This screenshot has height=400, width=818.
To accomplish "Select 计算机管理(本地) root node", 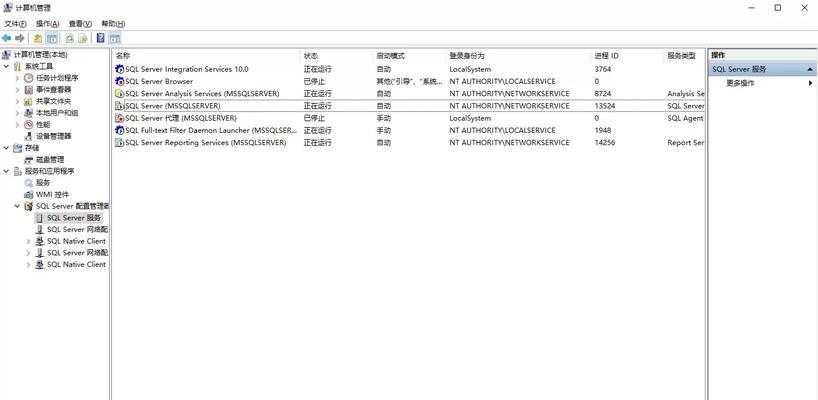I will (40, 55).
